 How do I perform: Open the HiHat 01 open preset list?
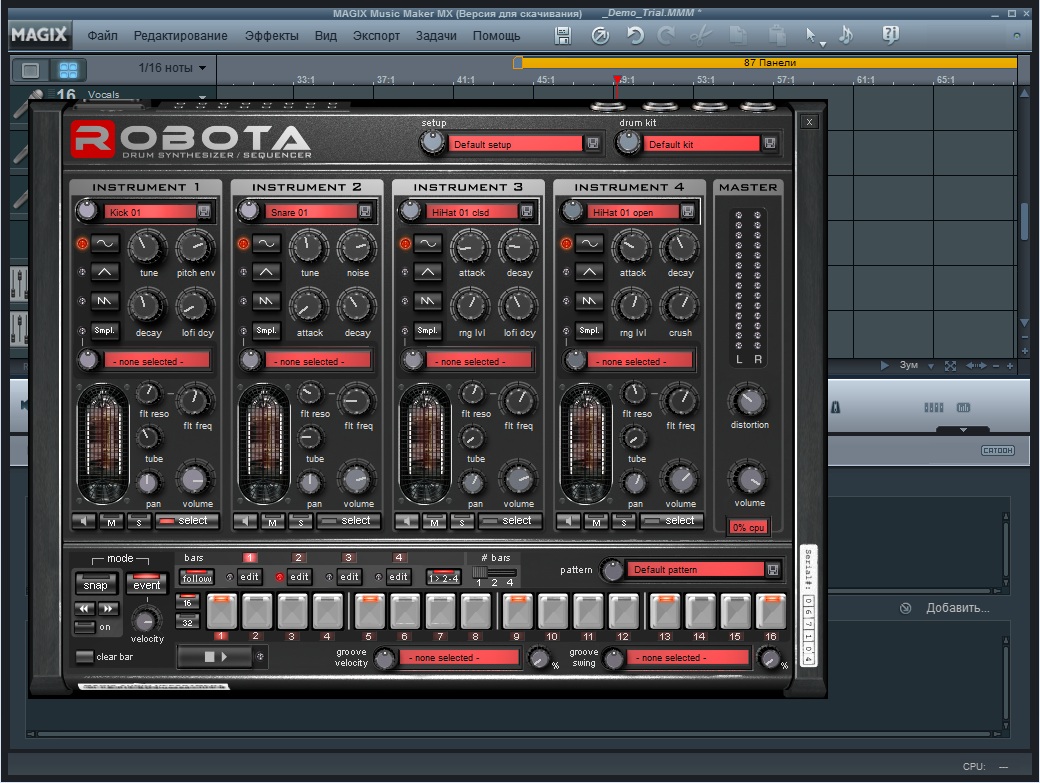(x=633, y=212)
